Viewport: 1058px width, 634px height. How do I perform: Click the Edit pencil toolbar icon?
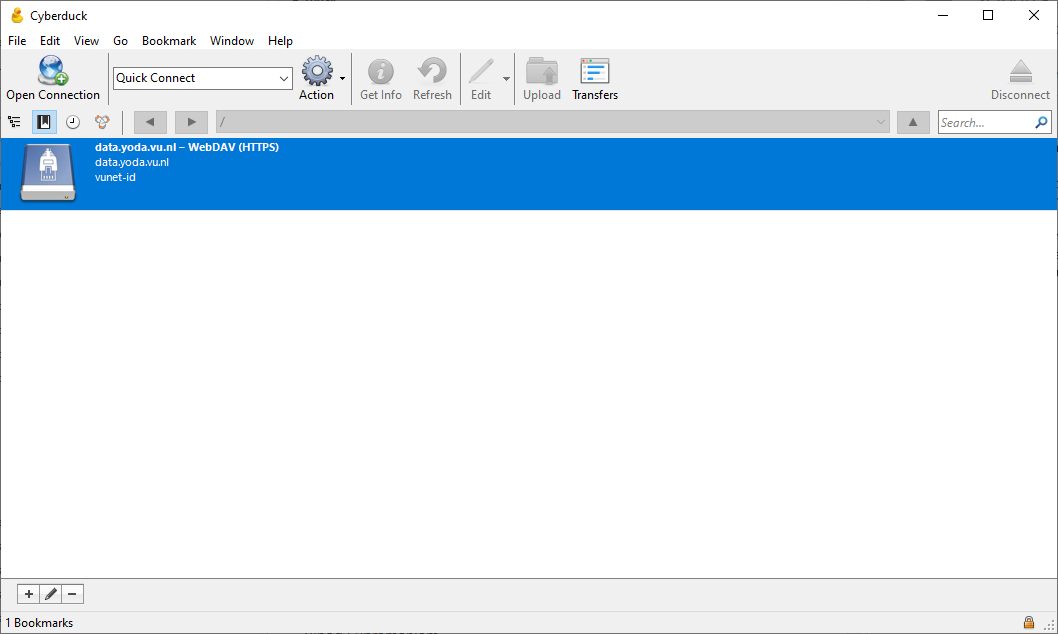[481, 72]
